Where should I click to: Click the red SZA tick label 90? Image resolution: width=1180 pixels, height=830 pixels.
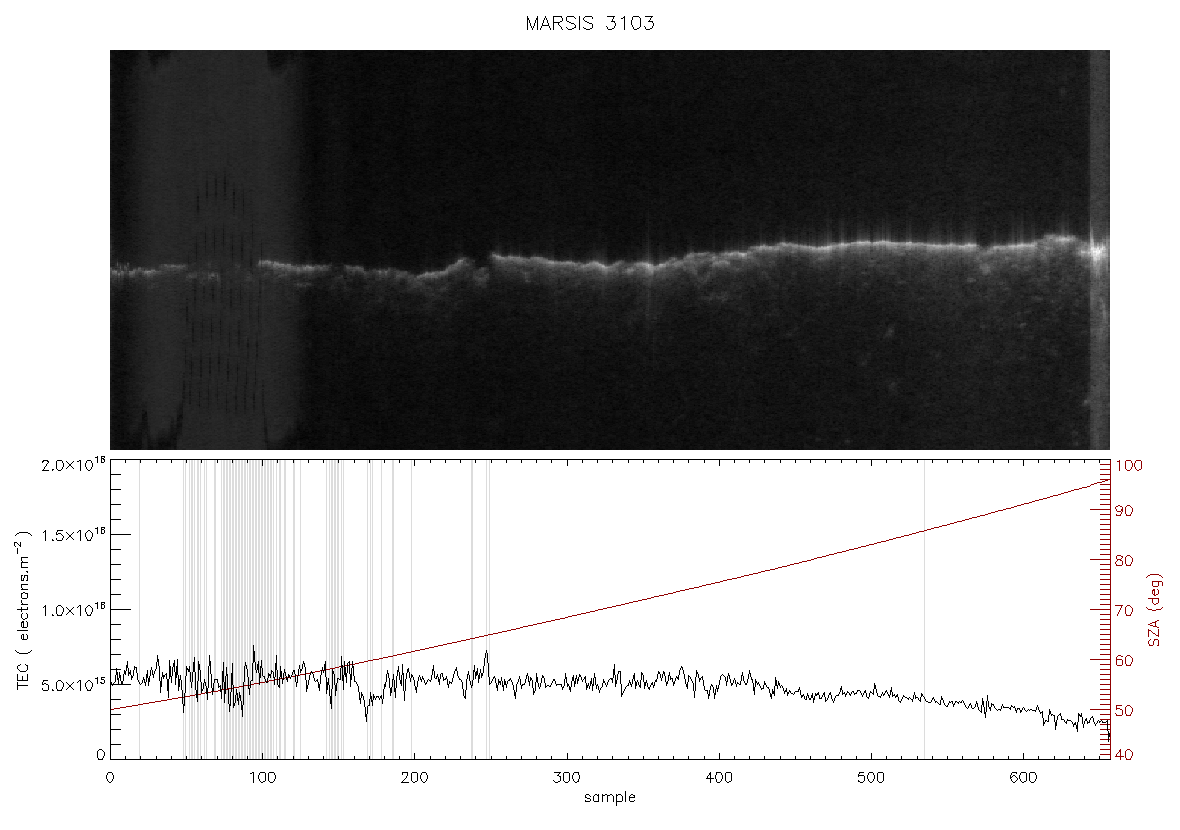click(1124, 511)
